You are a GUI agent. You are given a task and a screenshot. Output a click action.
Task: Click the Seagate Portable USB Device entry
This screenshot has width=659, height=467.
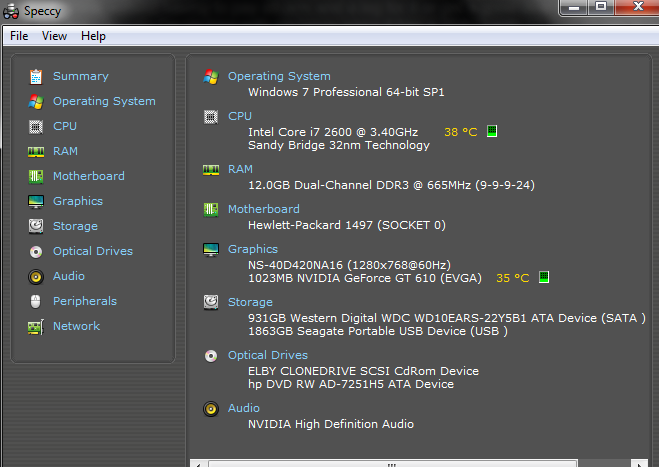pyautogui.click(x=378, y=331)
